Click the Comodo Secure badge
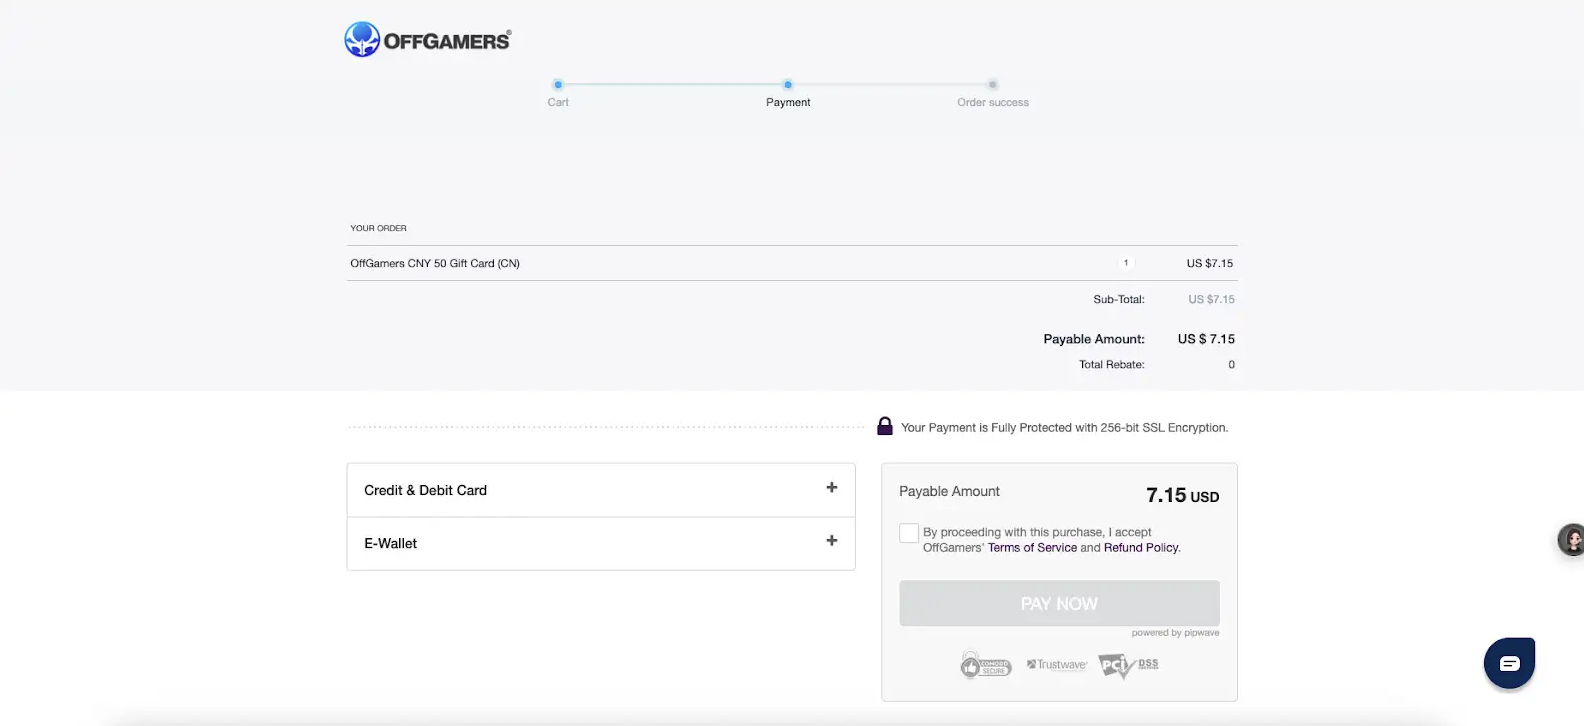1584x726 pixels. tap(985, 665)
